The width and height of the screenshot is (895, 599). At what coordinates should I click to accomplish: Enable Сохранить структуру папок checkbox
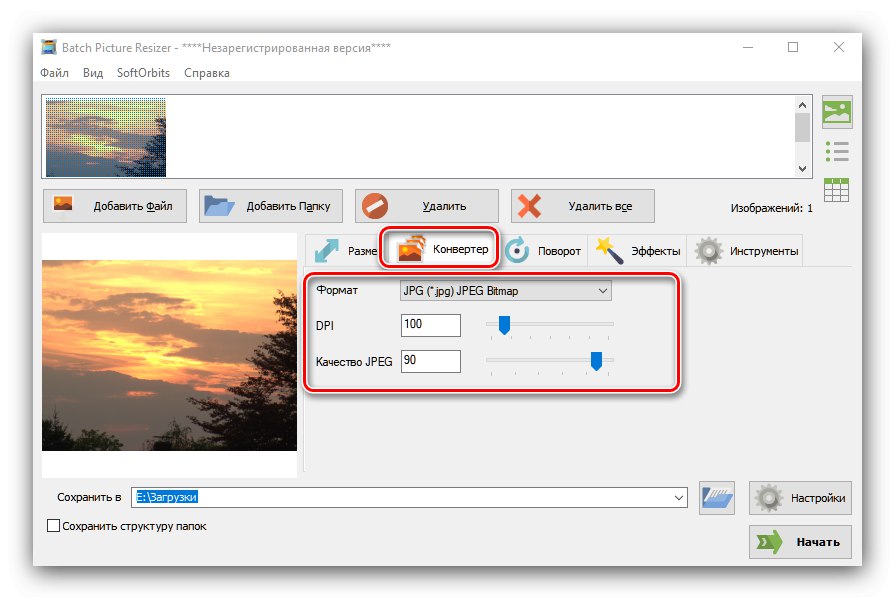53,526
